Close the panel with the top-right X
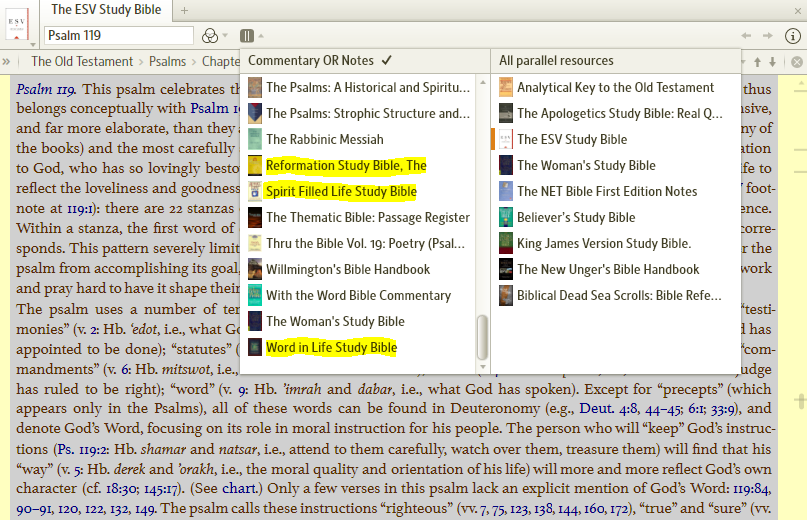The height and width of the screenshot is (520, 807). (797, 10)
